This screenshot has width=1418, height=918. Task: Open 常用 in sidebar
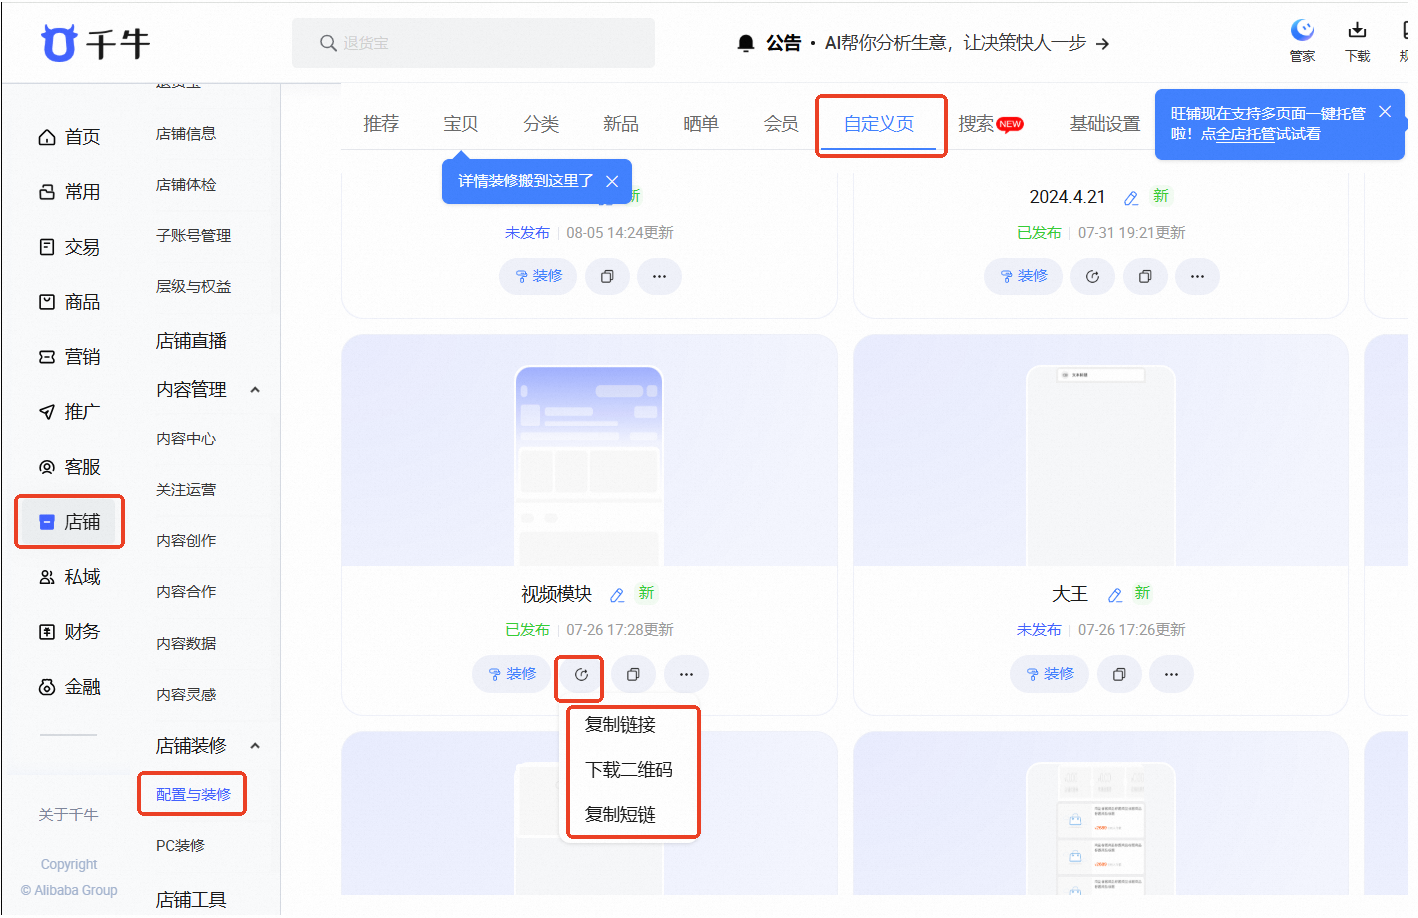point(69,192)
